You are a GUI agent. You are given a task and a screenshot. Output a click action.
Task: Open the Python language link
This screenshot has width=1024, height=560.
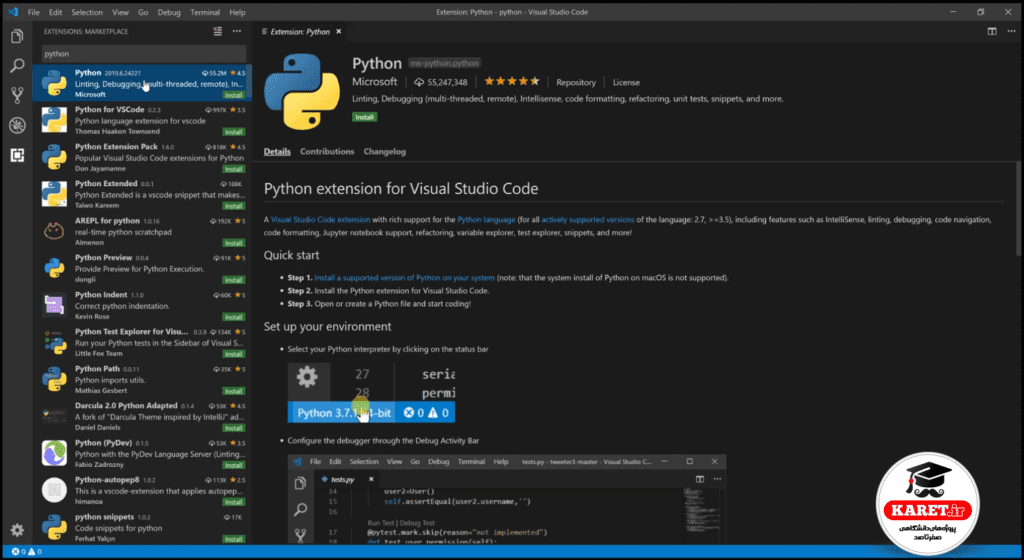(x=487, y=219)
